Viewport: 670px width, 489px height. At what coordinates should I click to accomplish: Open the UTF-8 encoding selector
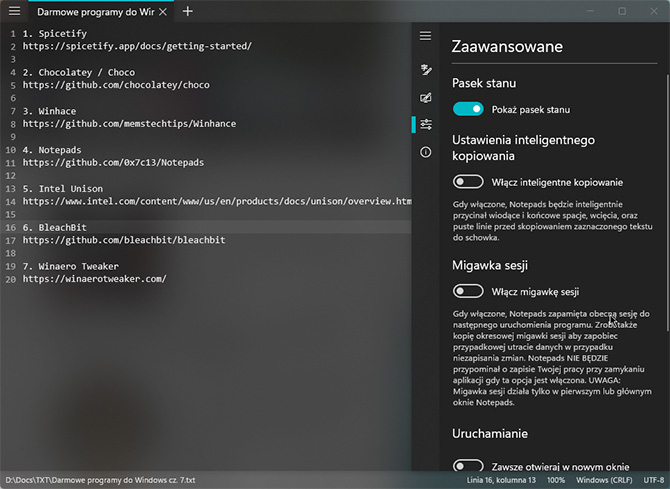[654, 480]
